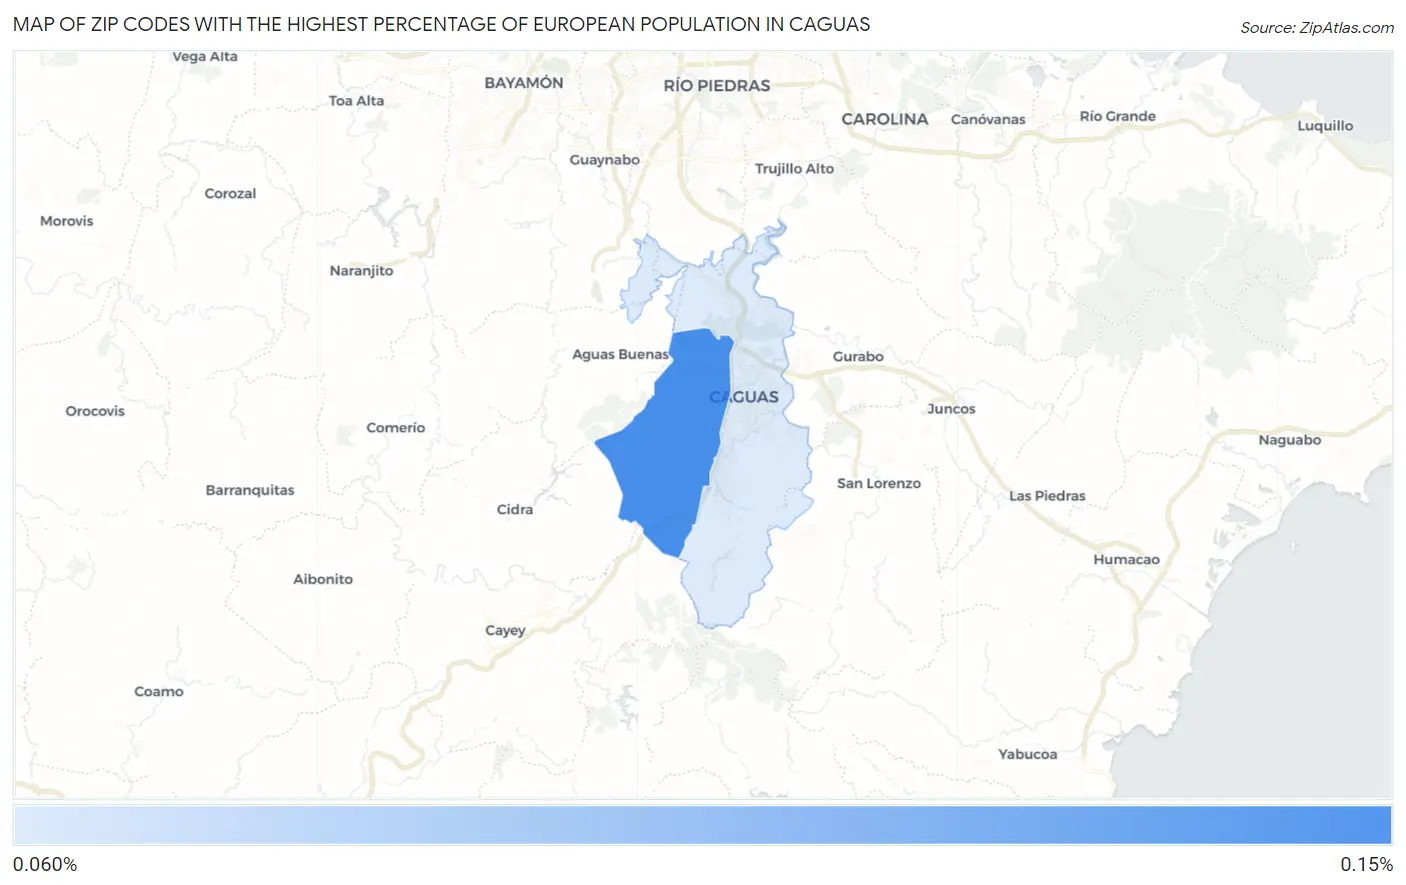Click the Yabucoa map label

[1027, 754]
